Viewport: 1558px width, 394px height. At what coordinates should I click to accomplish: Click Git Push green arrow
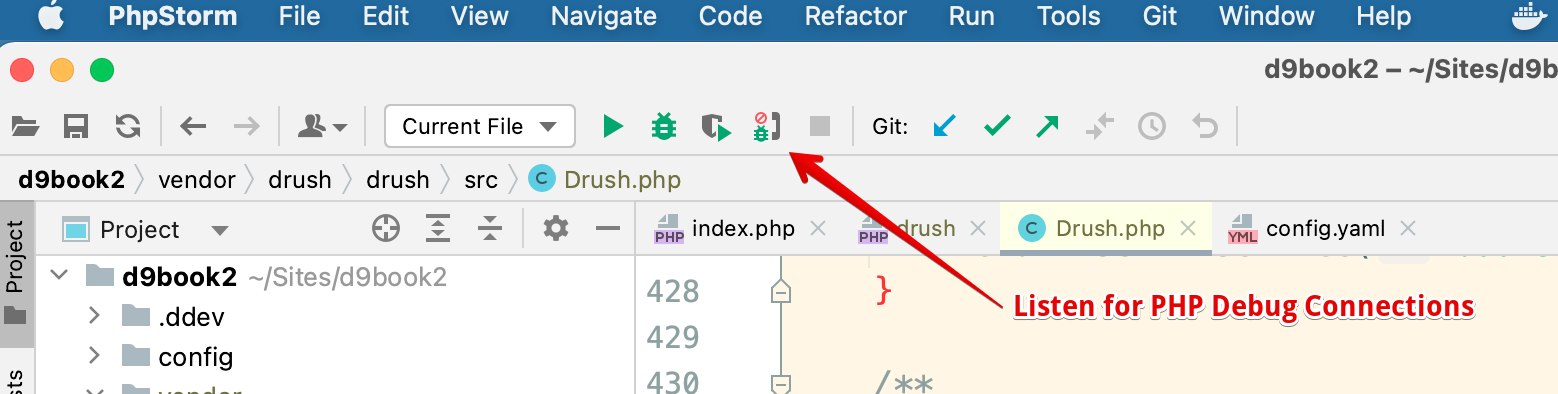pos(1047,126)
